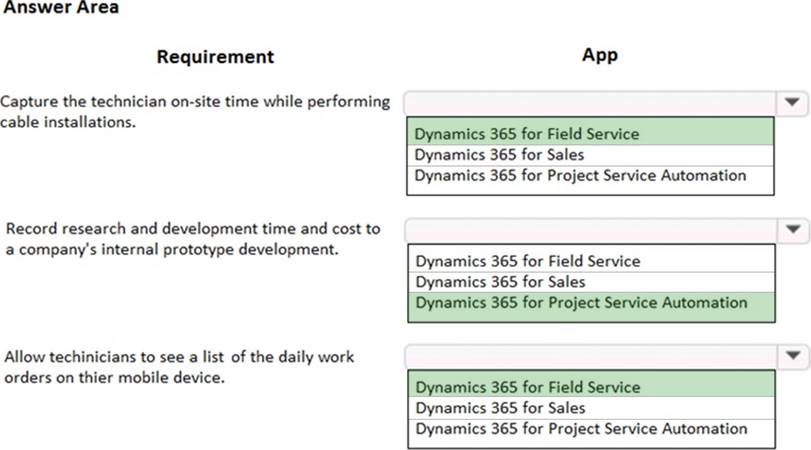Screen dimensions: 811x450
Task: Open the dropdown arrow for daily work orders requirement
Action: (x=792, y=355)
